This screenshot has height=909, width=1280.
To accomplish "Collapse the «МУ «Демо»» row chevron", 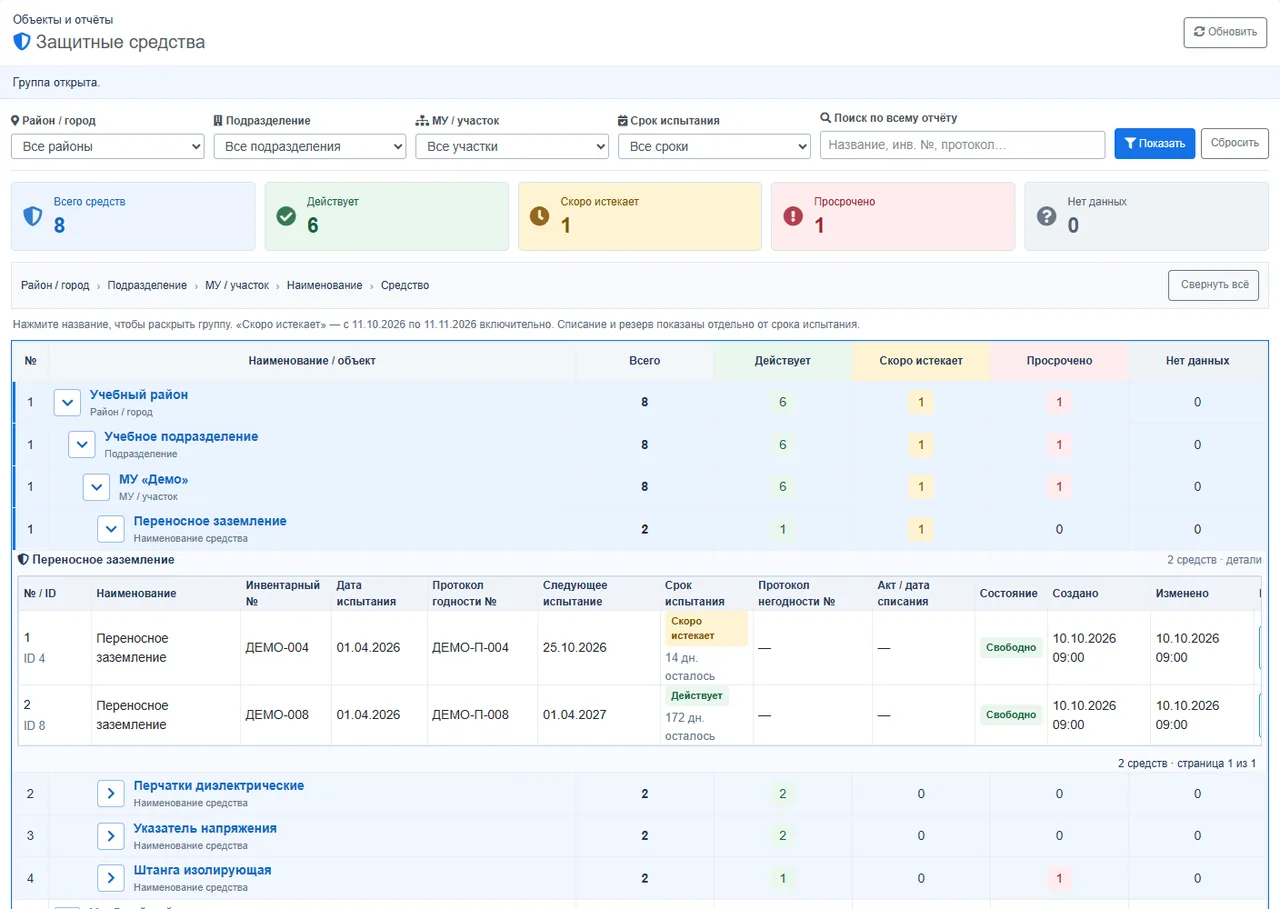I will (96, 487).
